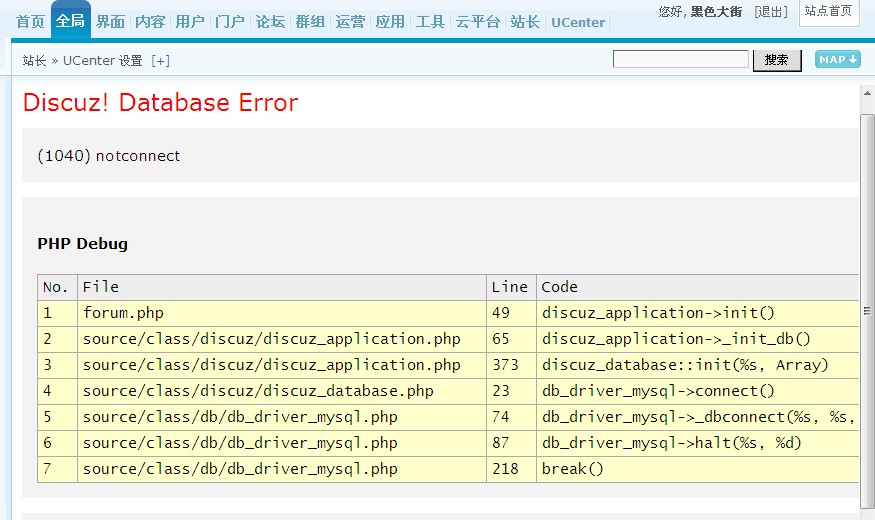Viewport: 875px width, 520px height.
Task: Click the (1040) notconnect error message
Action: (109, 156)
